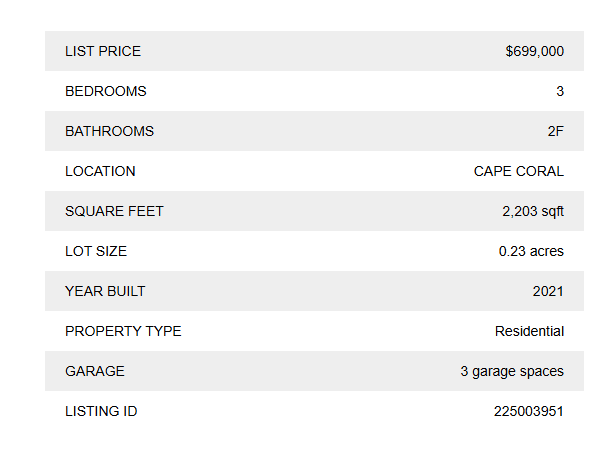Select the 3 garage spaces value
The height and width of the screenshot is (465, 611).
512,371
